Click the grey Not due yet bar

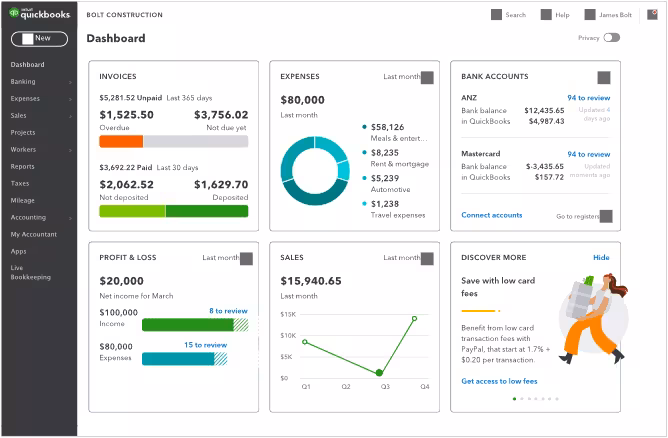[x=196, y=141]
